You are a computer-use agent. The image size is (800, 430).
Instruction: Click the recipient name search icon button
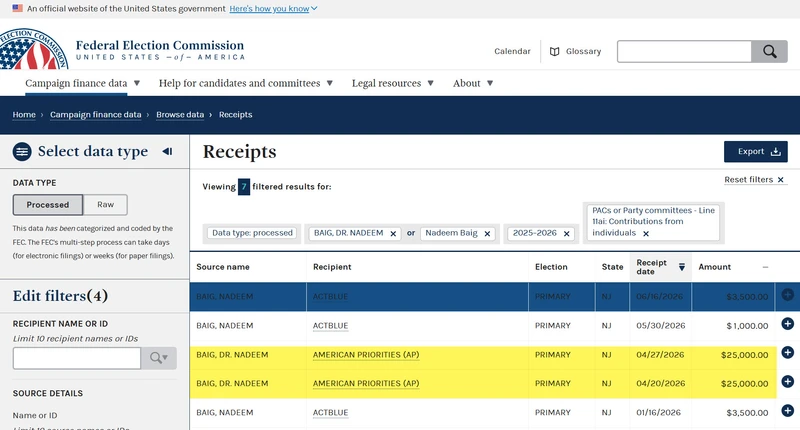click(x=159, y=358)
